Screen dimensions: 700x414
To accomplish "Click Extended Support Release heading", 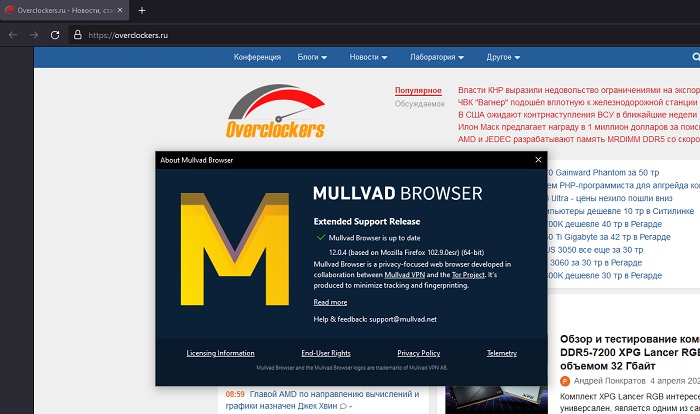I will (367, 222).
